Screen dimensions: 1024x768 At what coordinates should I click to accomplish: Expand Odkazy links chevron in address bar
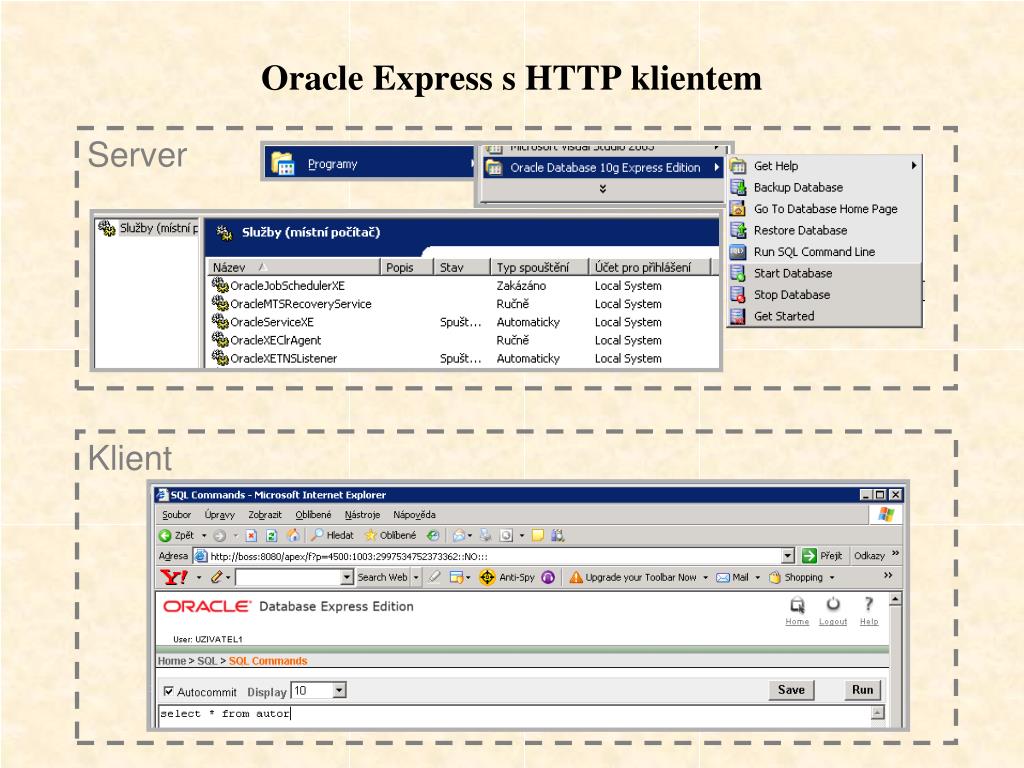click(x=895, y=554)
